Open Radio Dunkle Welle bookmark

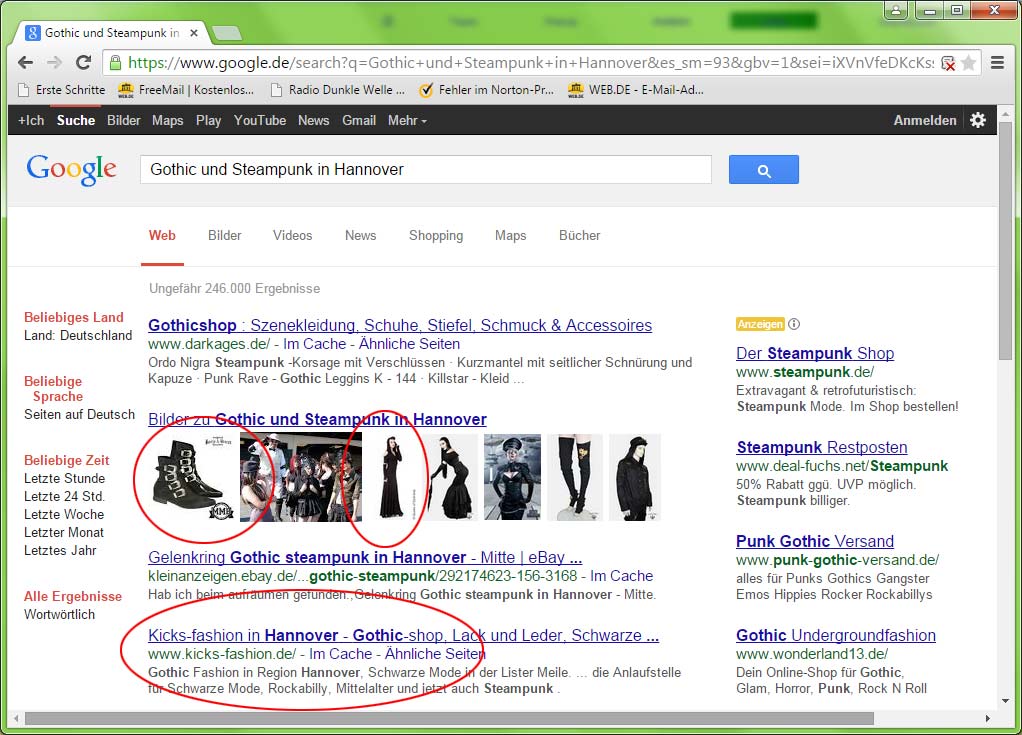tap(338, 90)
